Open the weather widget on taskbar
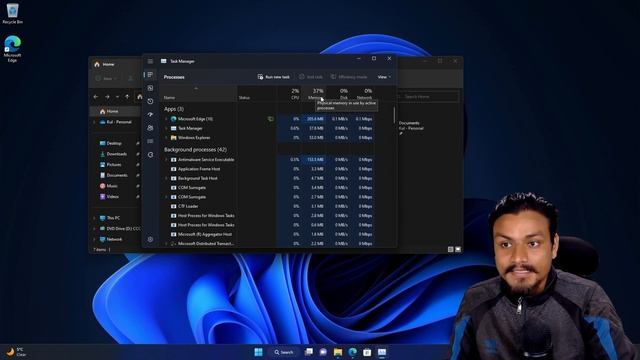 pyautogui.click(x=16, y=352)
